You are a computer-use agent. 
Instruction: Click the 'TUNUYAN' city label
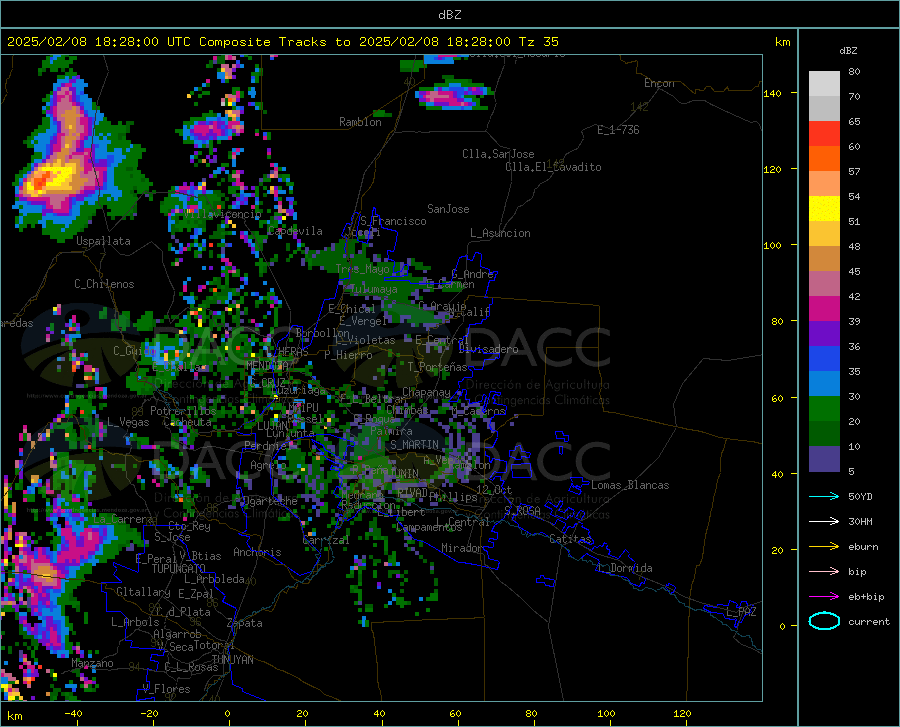pyautogui.click(x=232, y=660)
